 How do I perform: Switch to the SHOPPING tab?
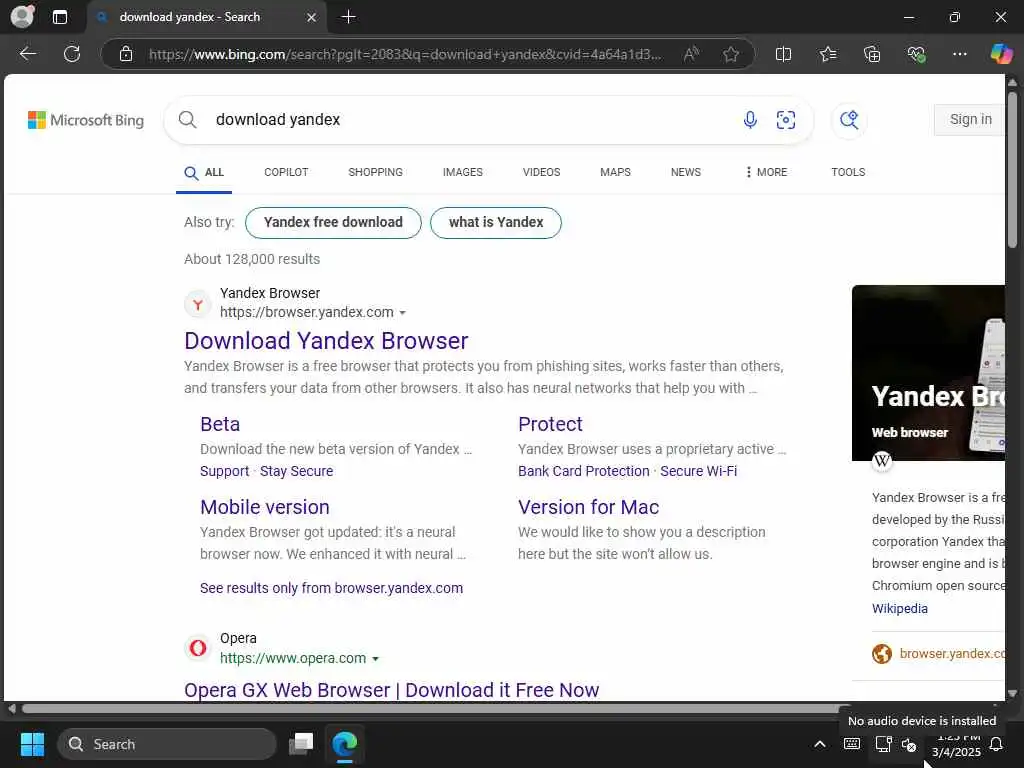(x=376, y=172)
